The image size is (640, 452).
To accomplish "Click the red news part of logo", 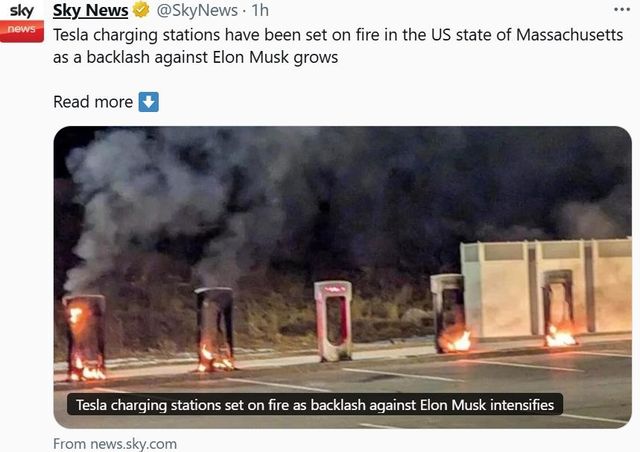I will [x=22, y=31].
